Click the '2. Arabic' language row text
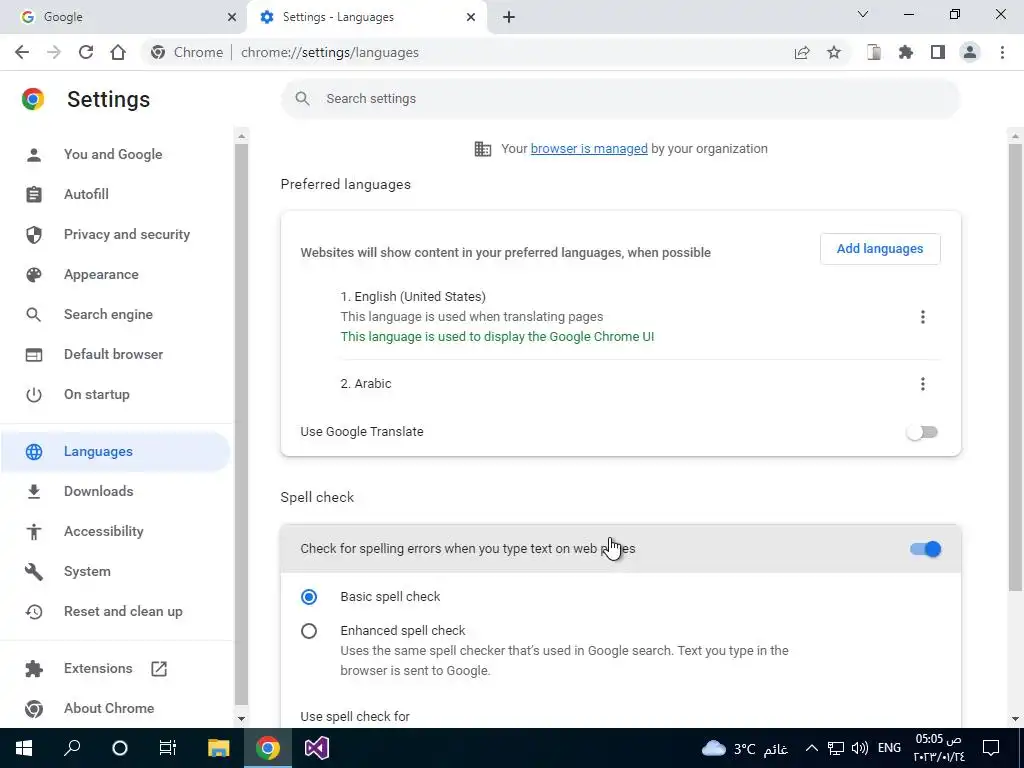The image size is (1024, 768). point(366,384)
